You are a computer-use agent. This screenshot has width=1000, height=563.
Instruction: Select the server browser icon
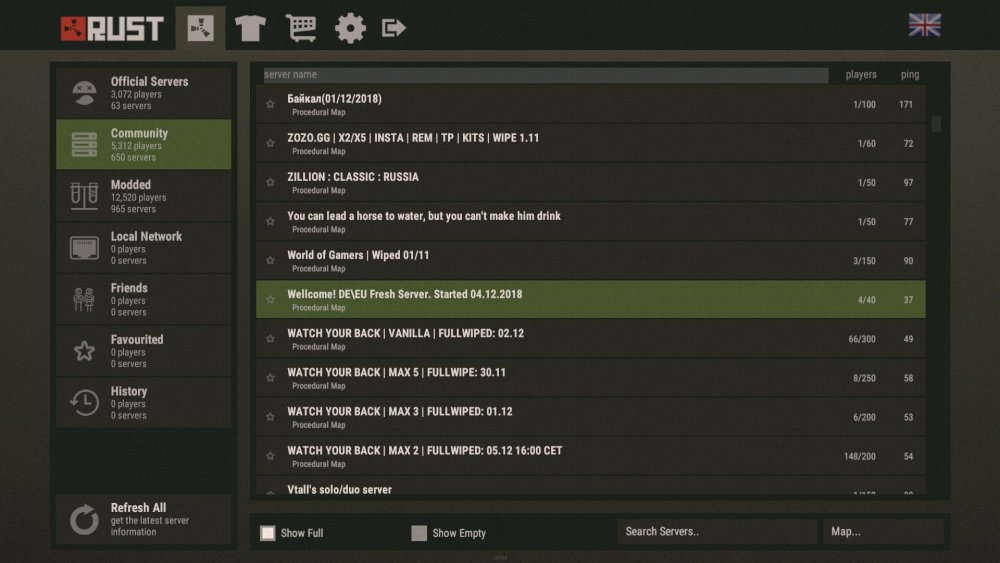(200, 28)
